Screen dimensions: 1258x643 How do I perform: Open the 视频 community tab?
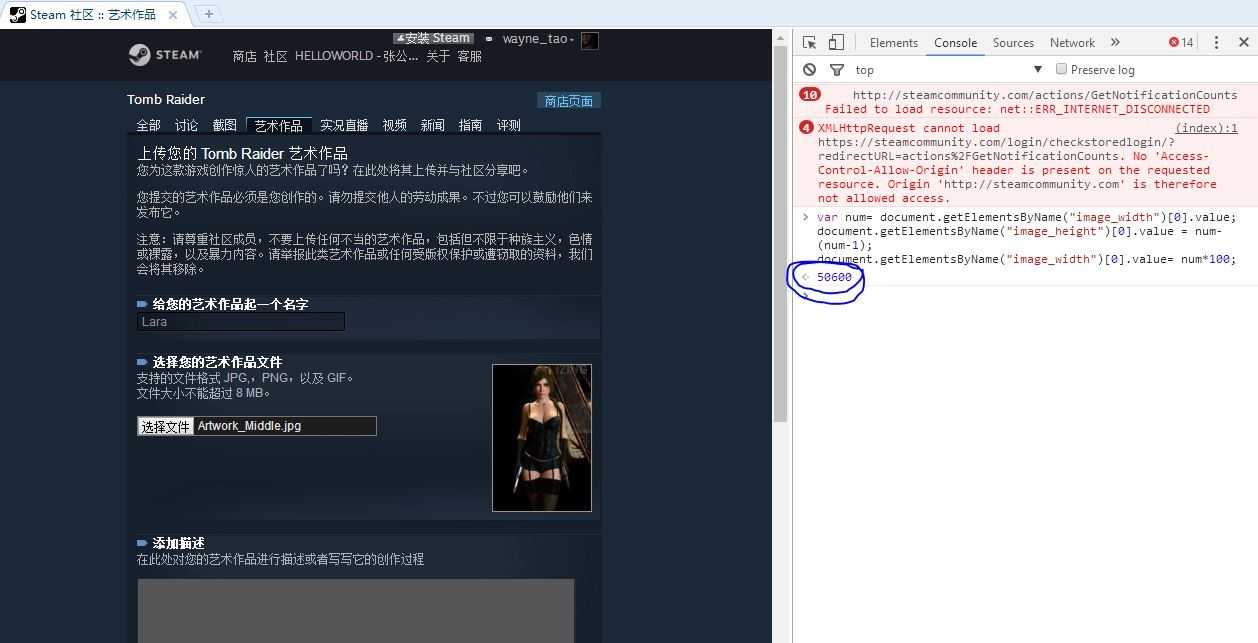pyautogui.click(x=394, y=125)
